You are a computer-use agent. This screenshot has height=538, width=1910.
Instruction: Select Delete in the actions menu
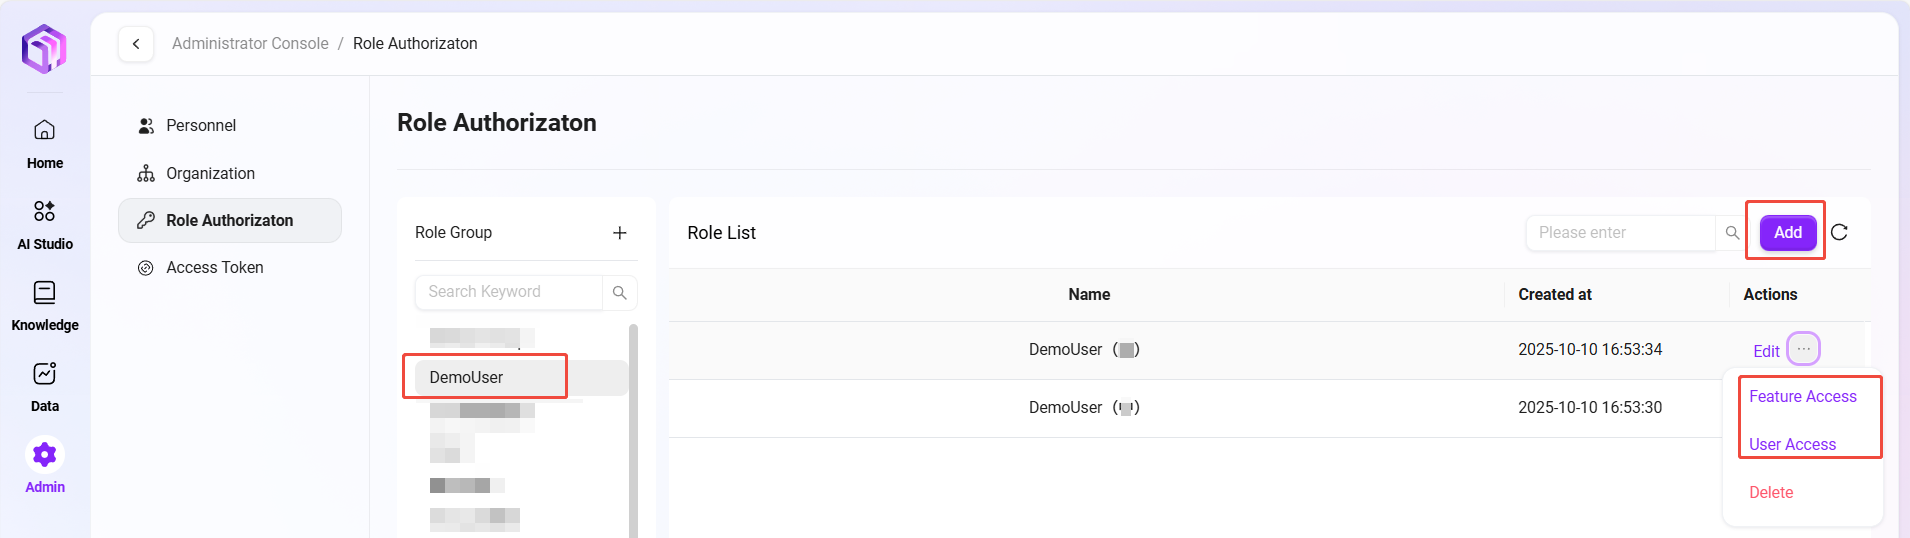coord(1770,493)
